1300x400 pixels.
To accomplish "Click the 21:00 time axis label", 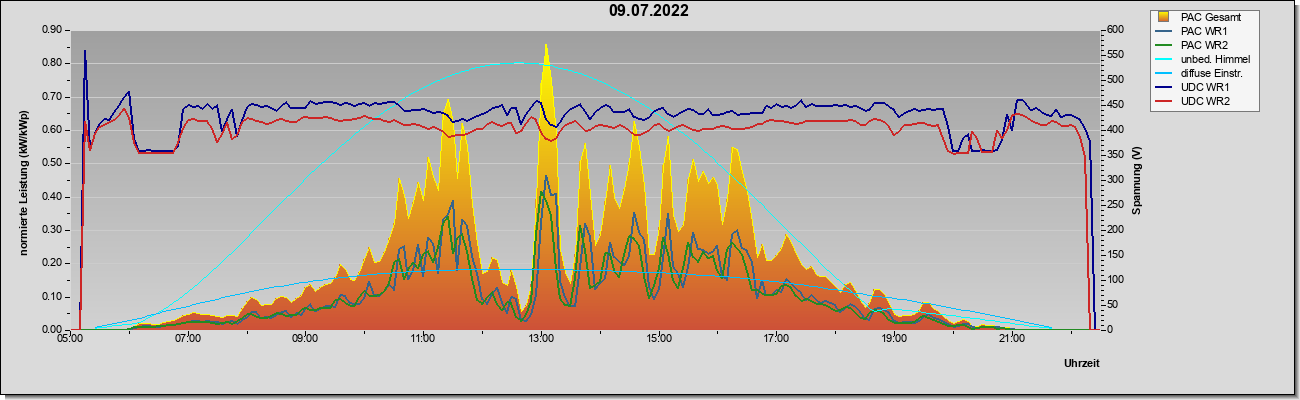I will tap(1012, 340).
